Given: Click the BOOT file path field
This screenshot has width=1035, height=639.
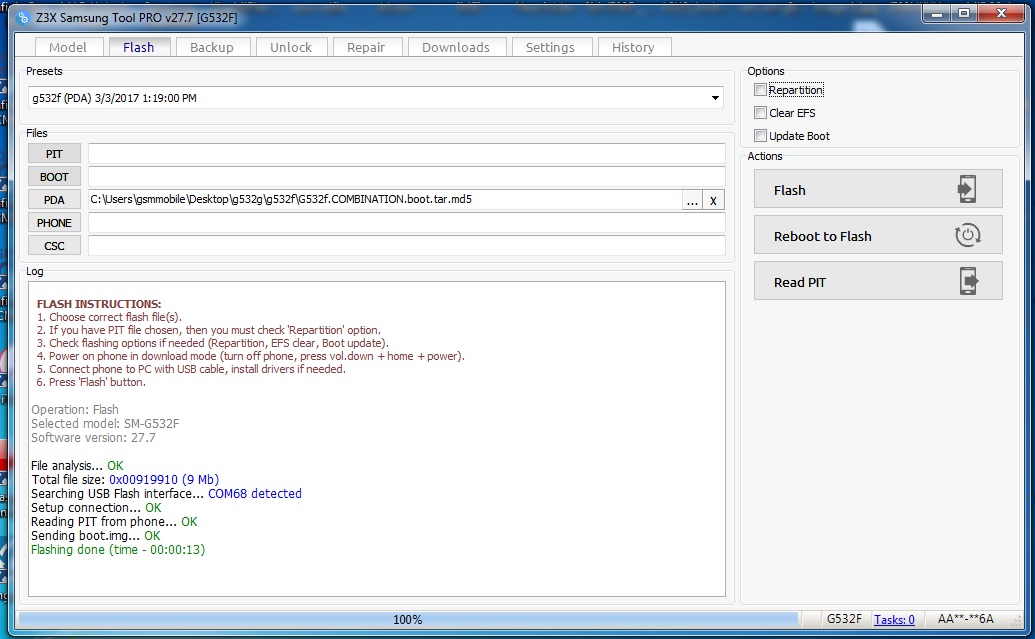Looking at the screenshot, I should [407, 177].
